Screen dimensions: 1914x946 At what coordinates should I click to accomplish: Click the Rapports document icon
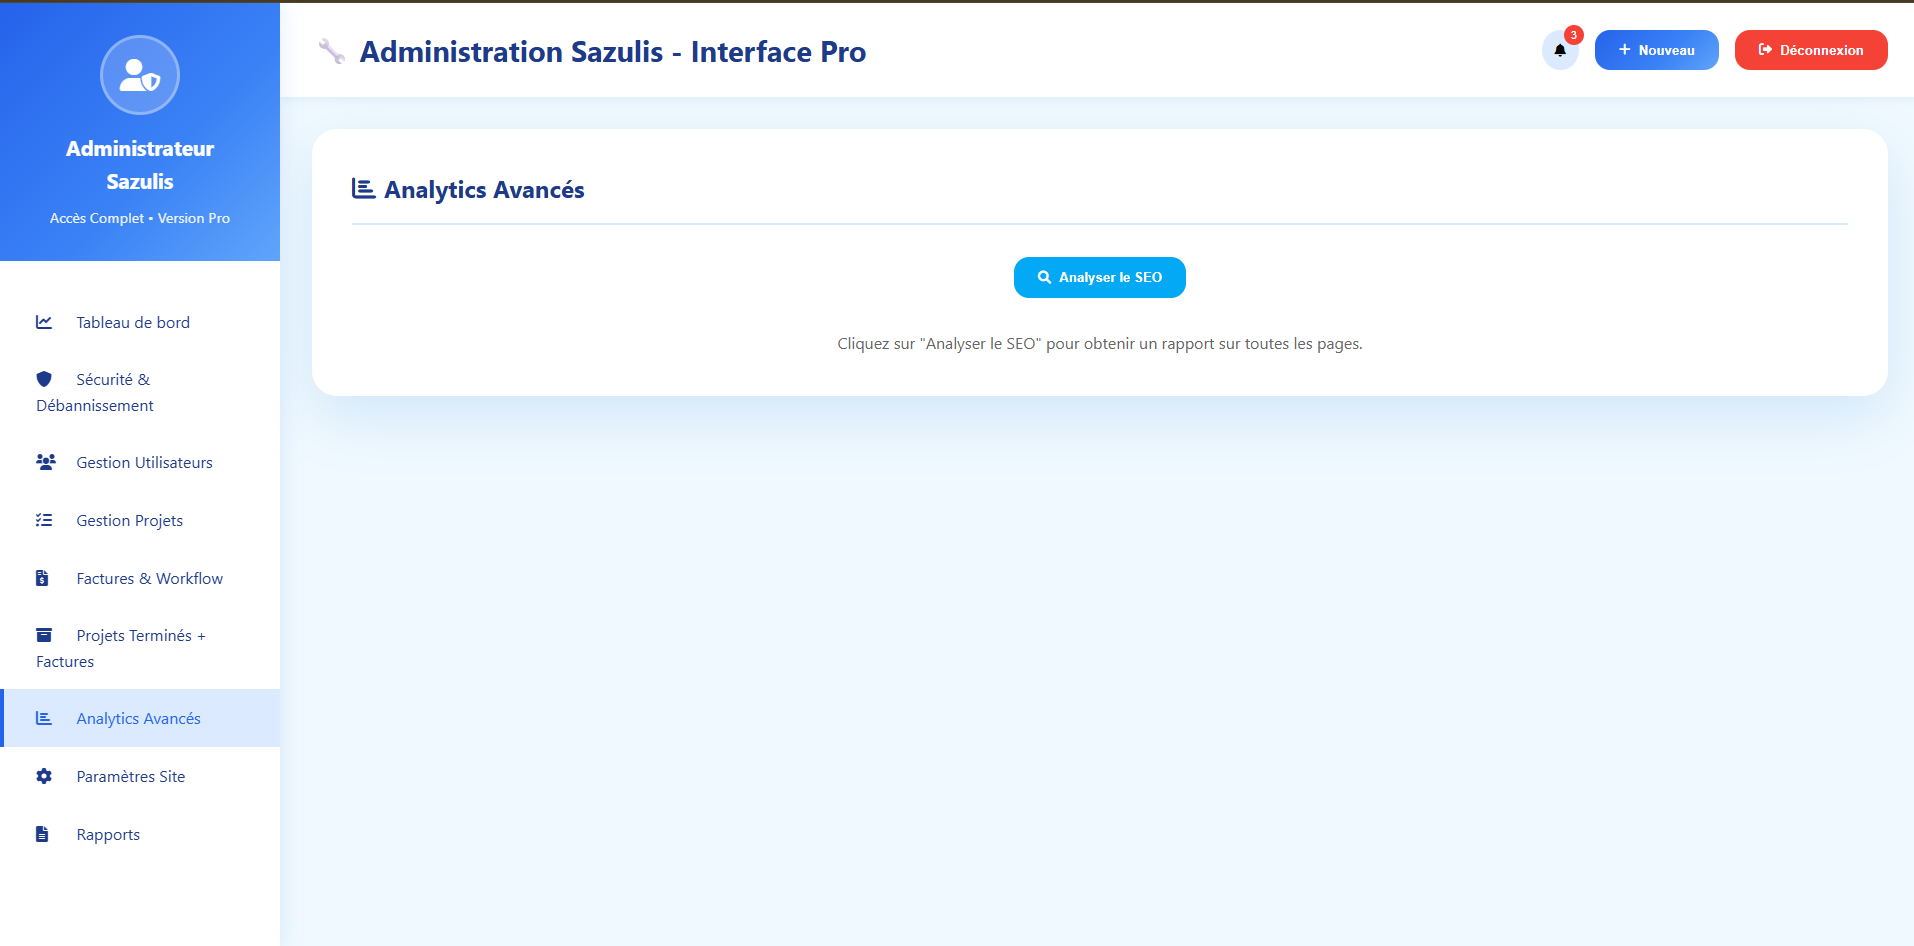(43, 834)
